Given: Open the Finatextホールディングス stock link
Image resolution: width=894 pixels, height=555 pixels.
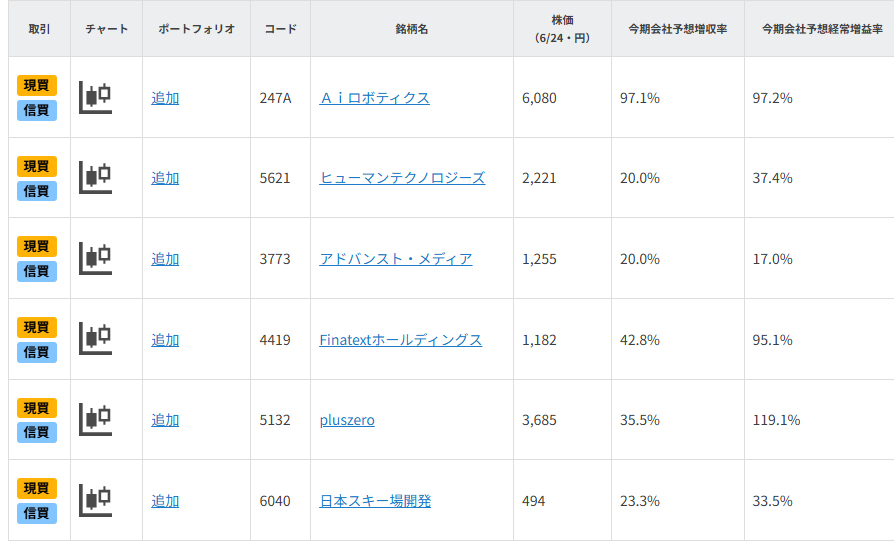Looking at the screenshot, I should [401, 340].
